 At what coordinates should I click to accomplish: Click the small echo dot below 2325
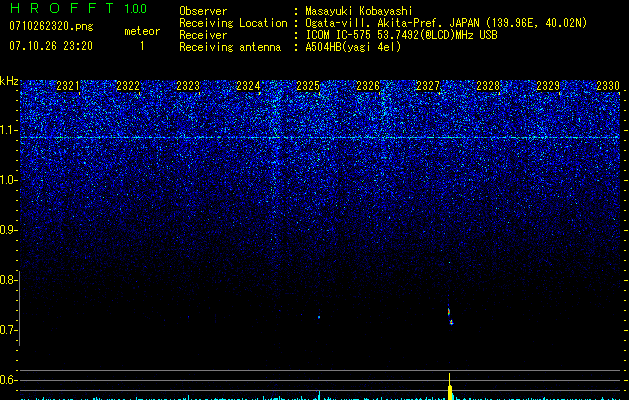pyautogui.click(x=319, y=317)
